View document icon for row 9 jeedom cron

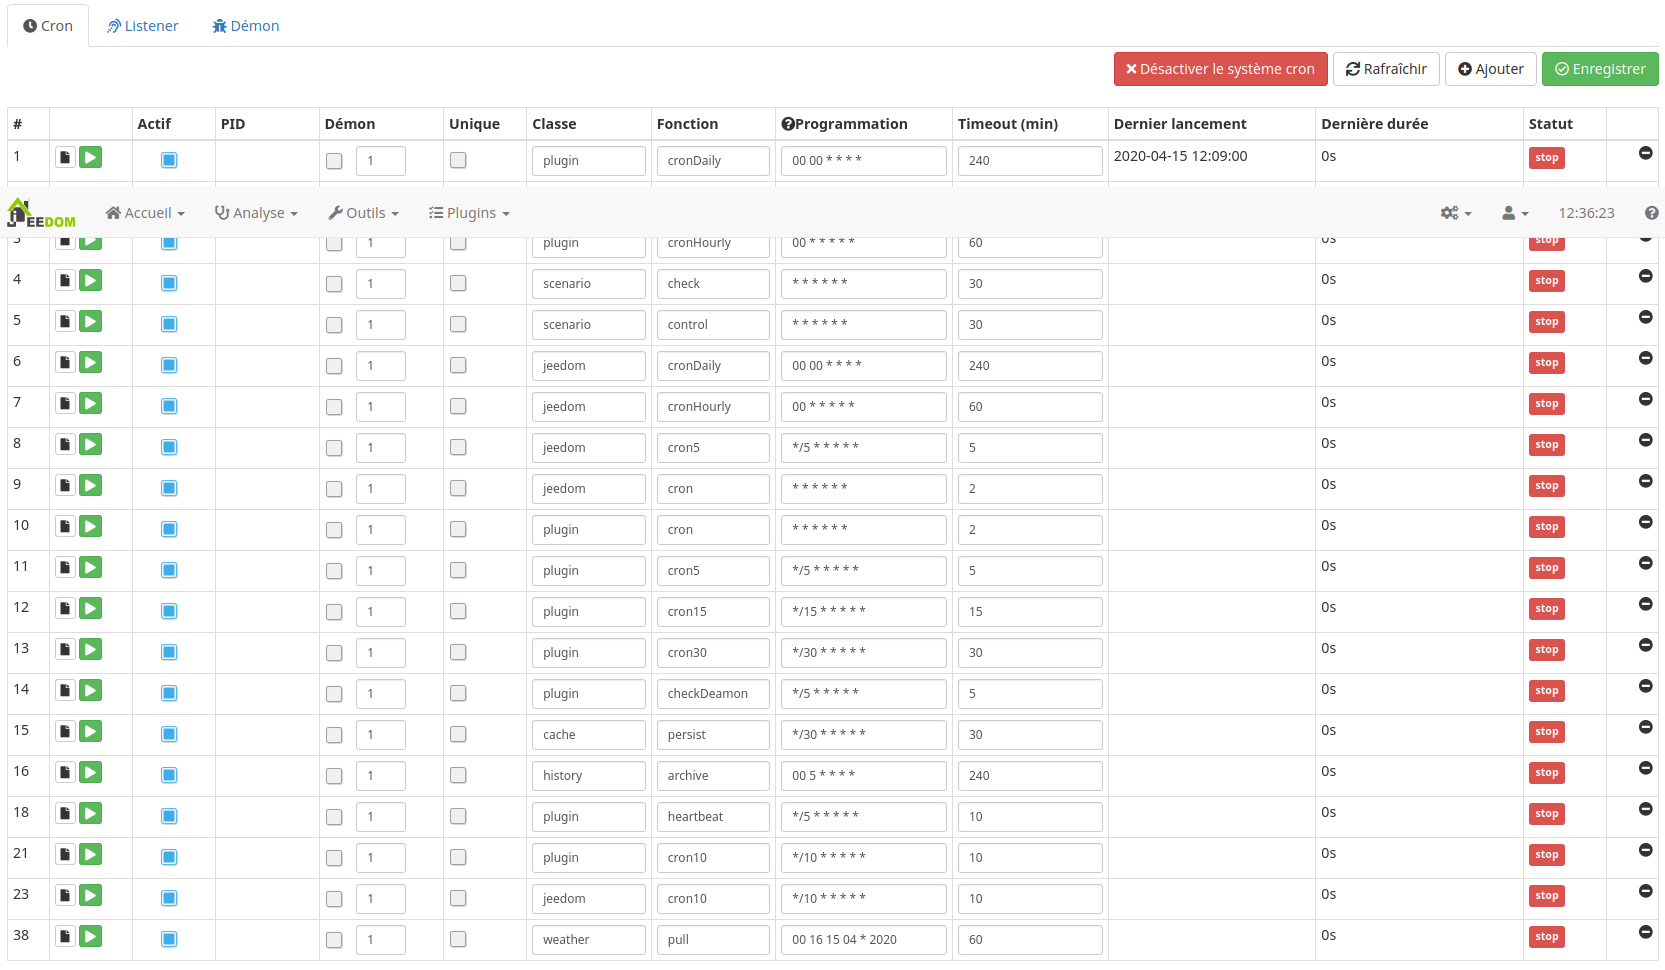(65, 485)
